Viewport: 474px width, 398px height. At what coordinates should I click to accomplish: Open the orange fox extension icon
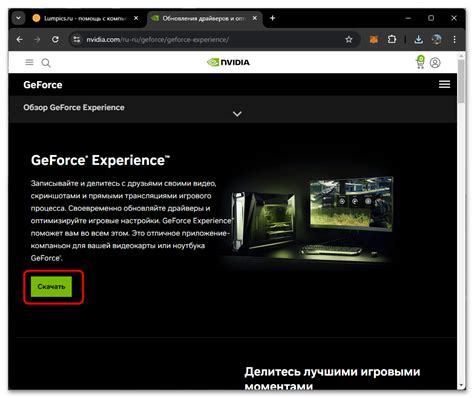point(374,39)
